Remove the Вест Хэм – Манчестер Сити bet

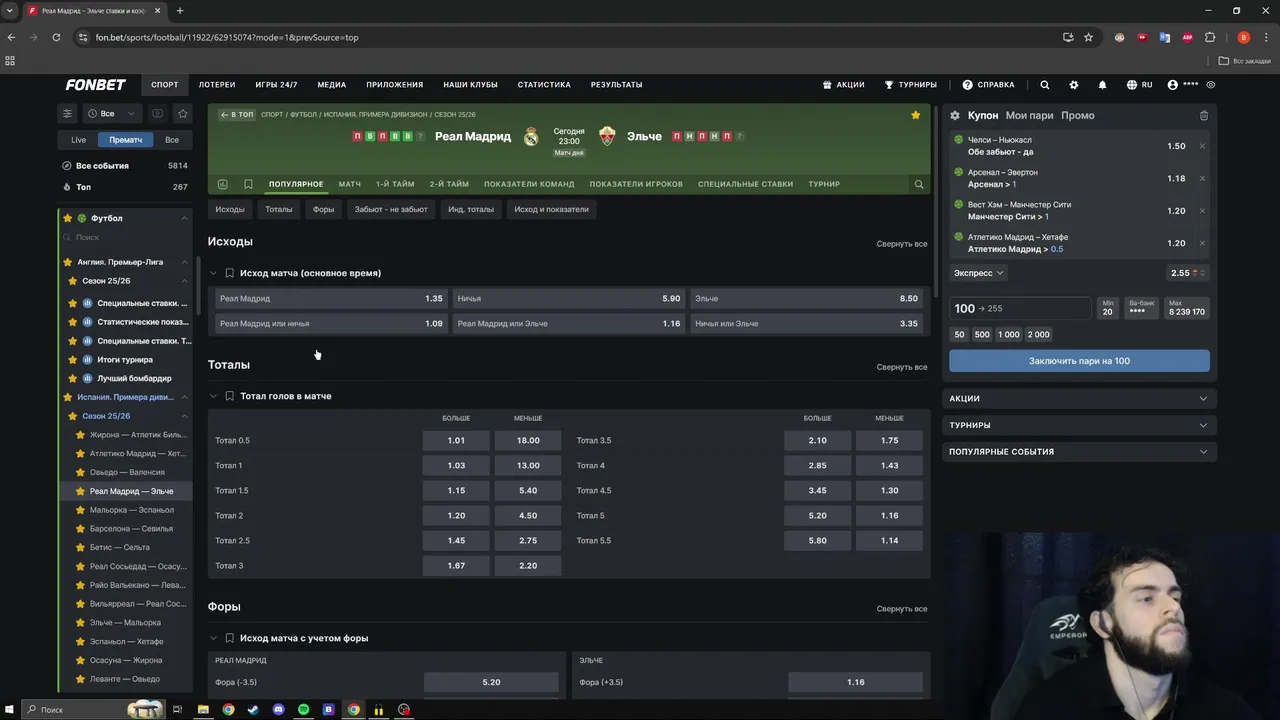[x=1202, y=211]
